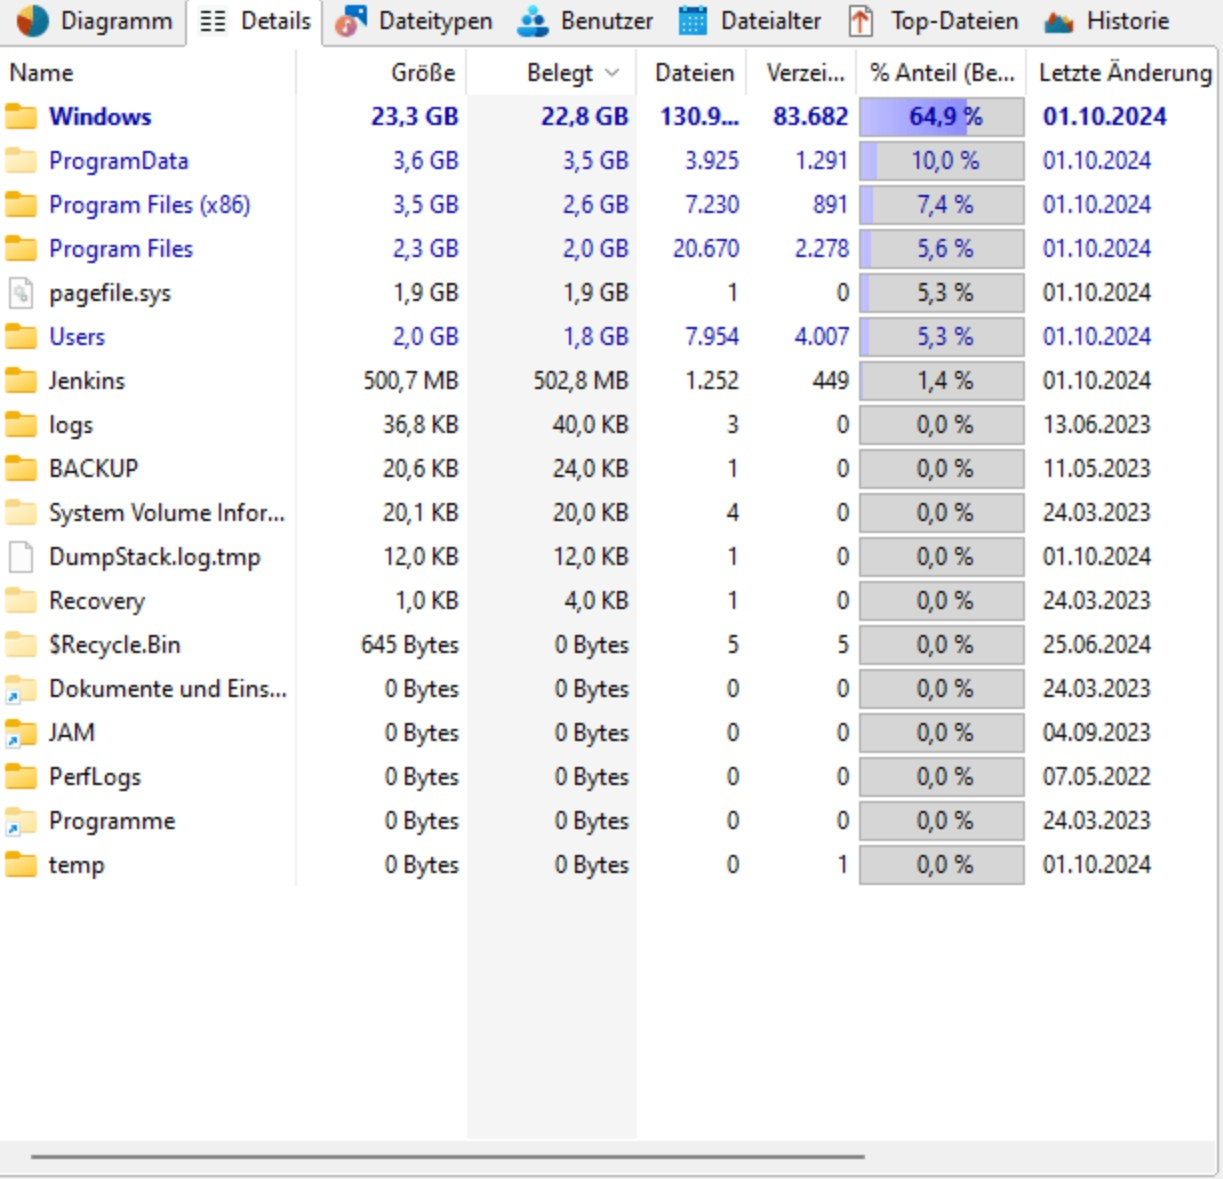Screen dimensions: 1223x1179
Task: Select the Program Files (x86) name
Action: tap(149, 205)
